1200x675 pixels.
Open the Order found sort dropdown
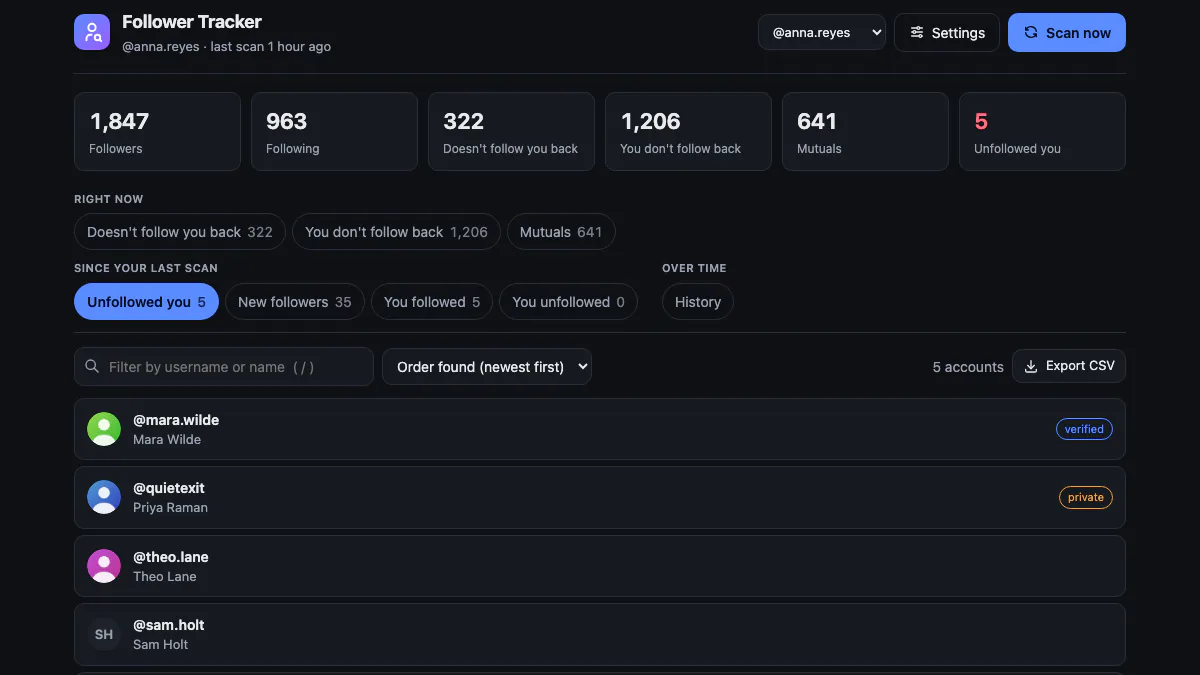(487, 367)
